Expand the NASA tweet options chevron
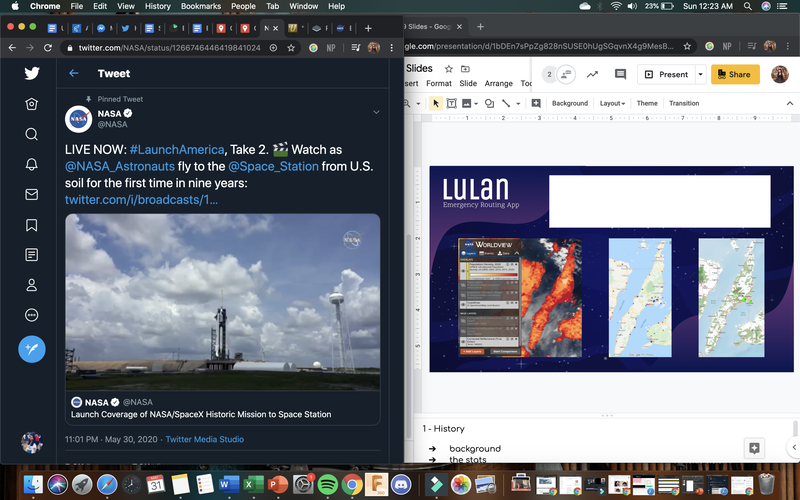 pyautogui.click(x=376, y=112)
